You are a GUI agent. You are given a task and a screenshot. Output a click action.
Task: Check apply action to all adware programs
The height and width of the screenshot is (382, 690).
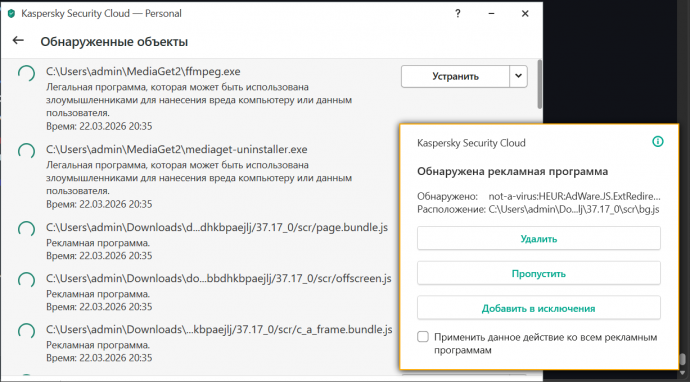point(422,337)
